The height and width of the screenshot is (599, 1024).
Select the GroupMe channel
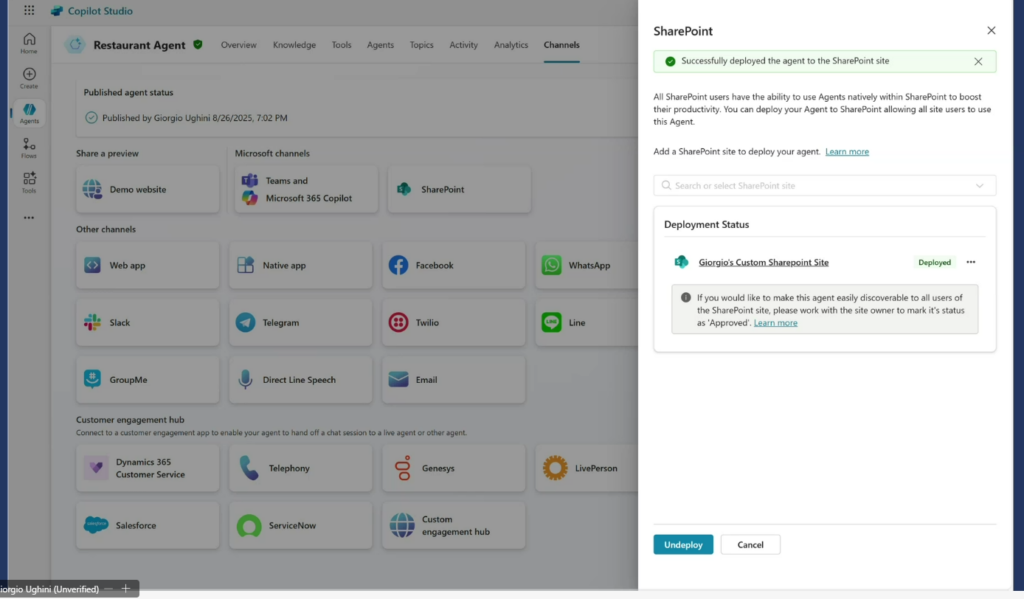148,380
